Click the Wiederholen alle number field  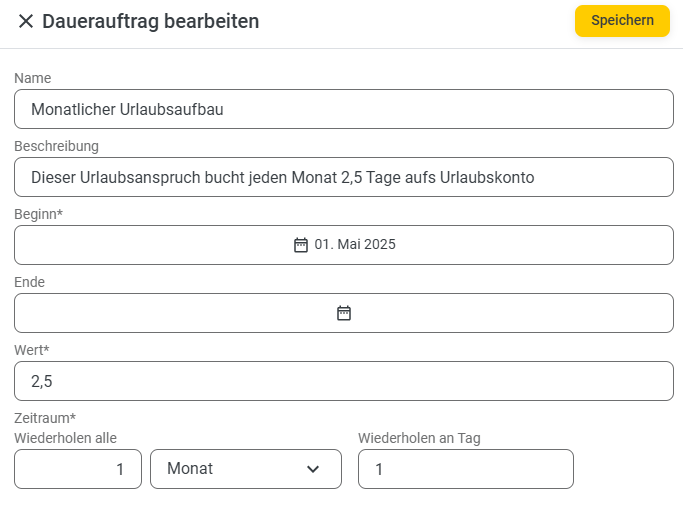pos(78,469)
